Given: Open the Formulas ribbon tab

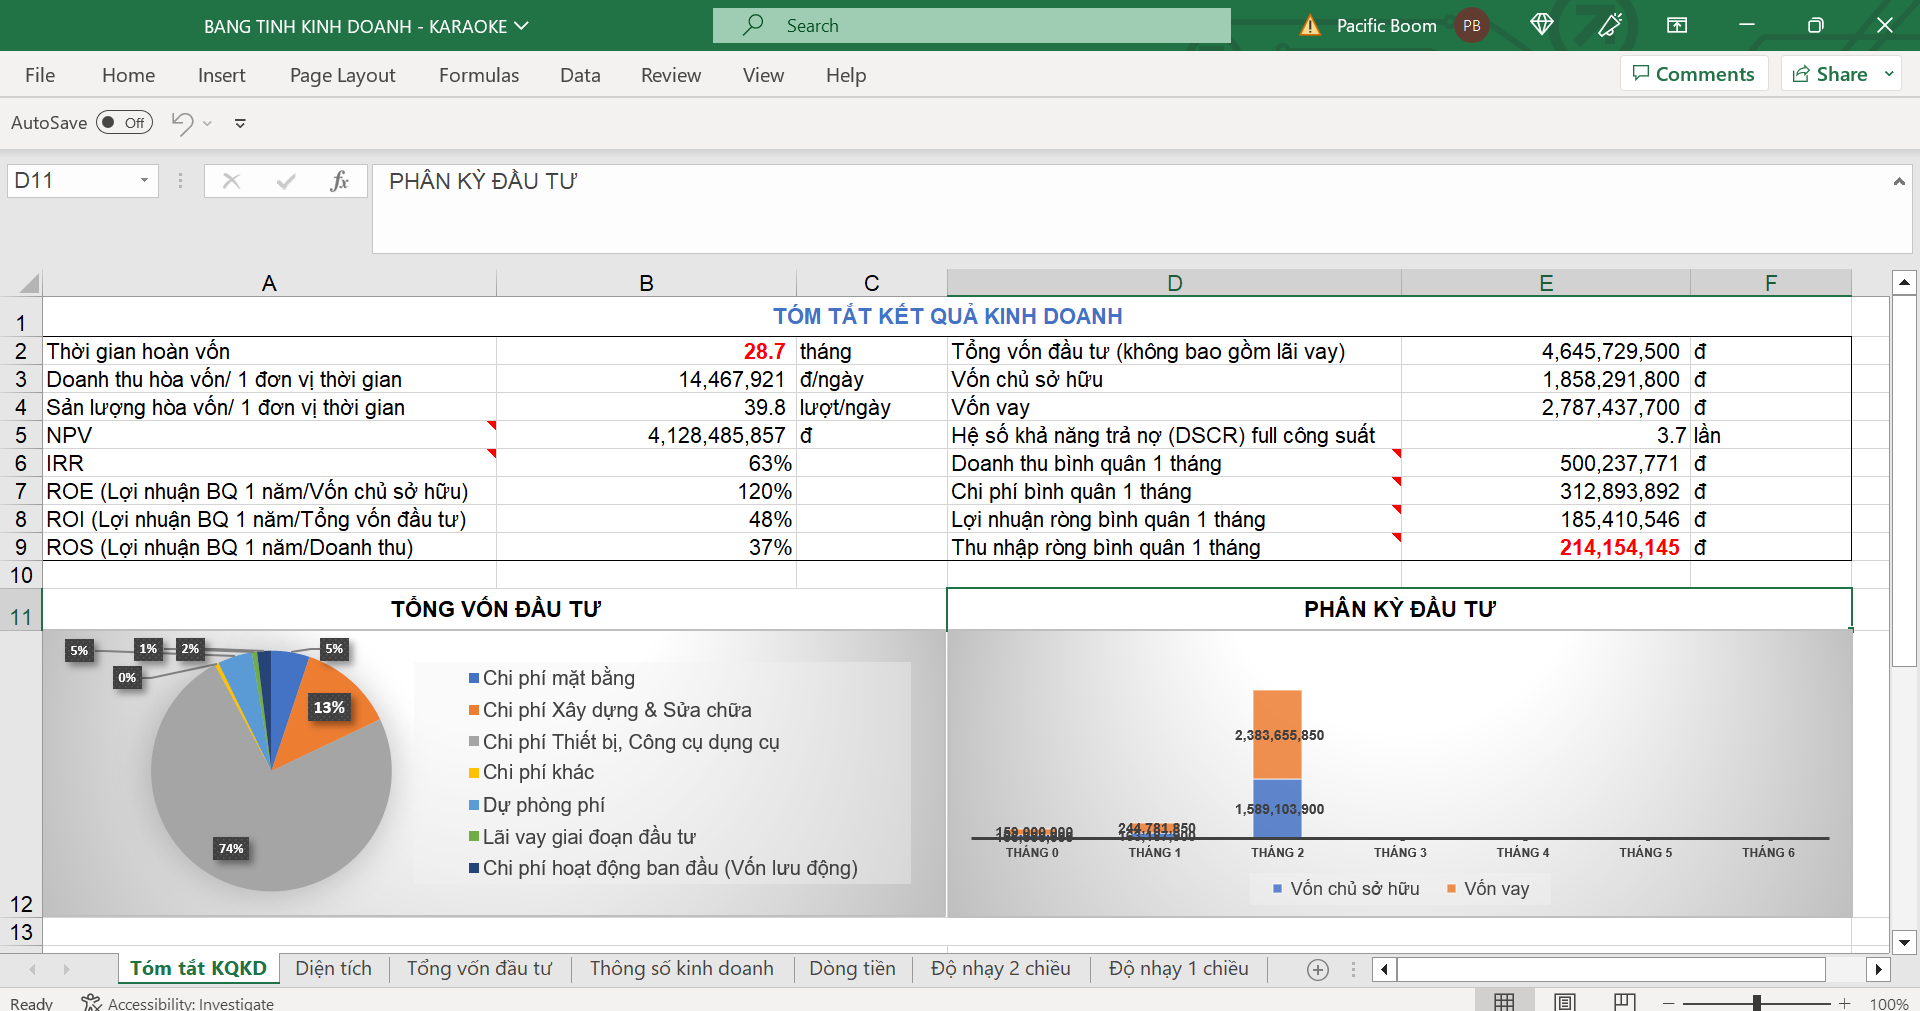Looking at the screenshot, I should (x=479, y=75).
